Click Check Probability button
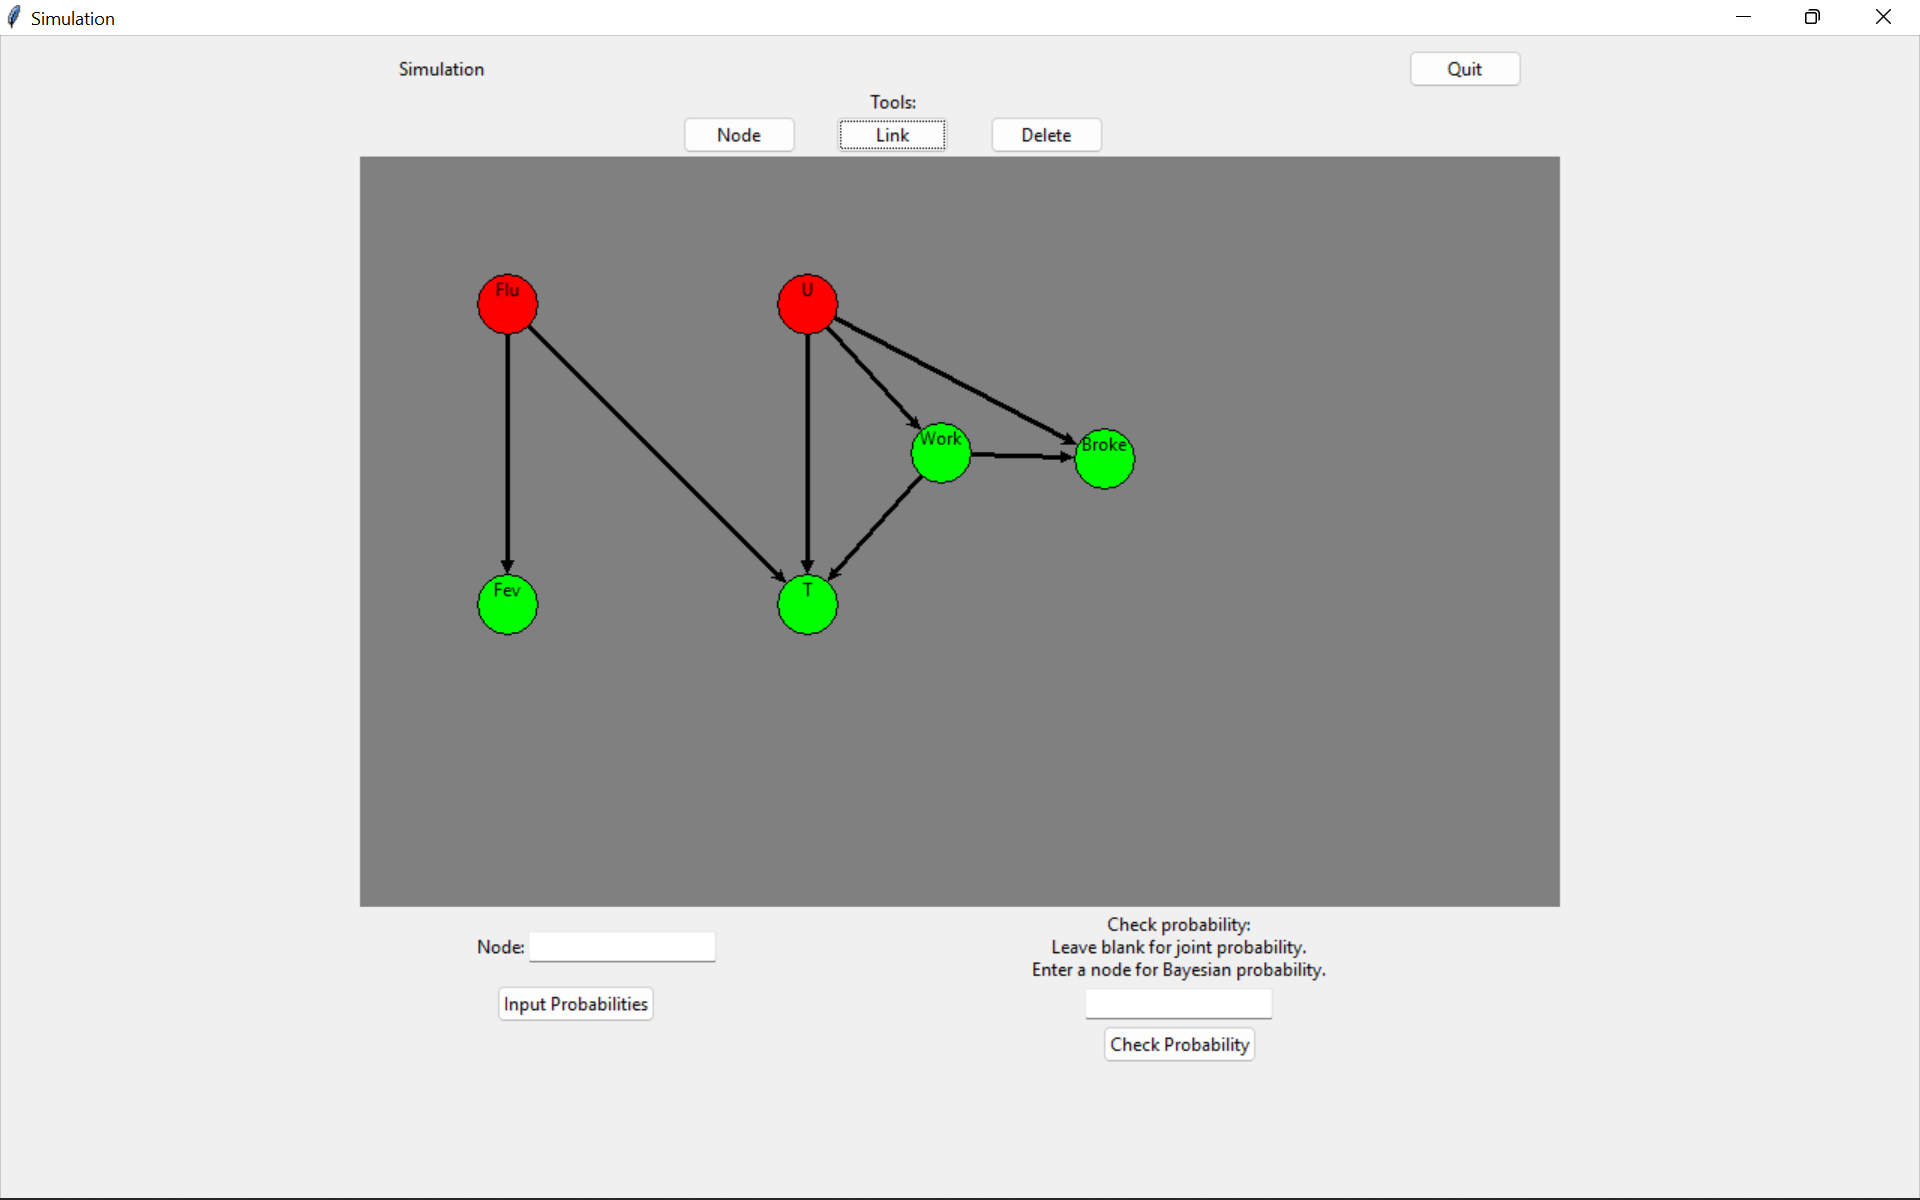This screenshot has height=1200, width=1920. click(x=1178, y=1044)
